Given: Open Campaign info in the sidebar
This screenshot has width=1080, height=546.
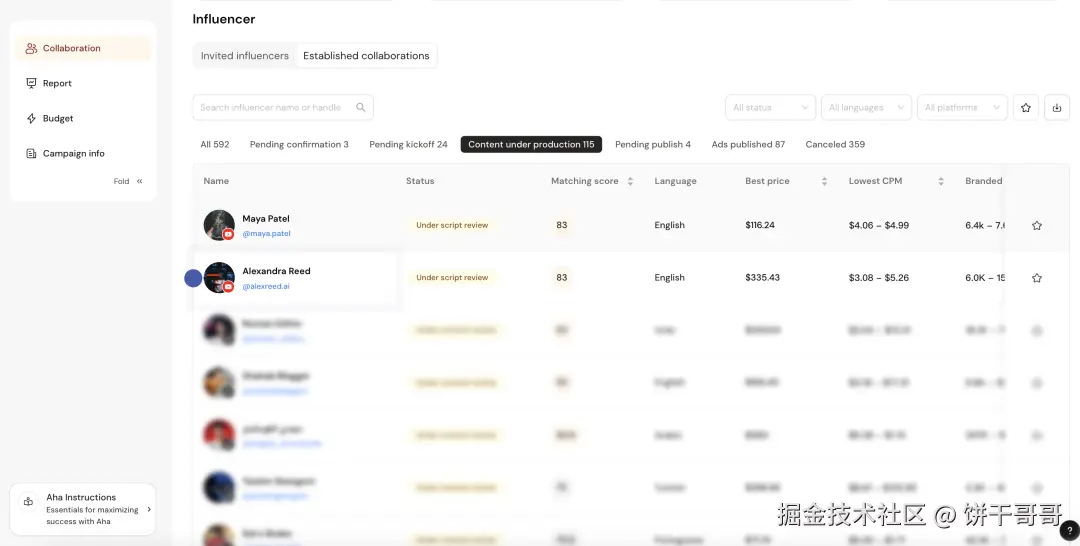Looking at the screenshot, I should 83,154.
